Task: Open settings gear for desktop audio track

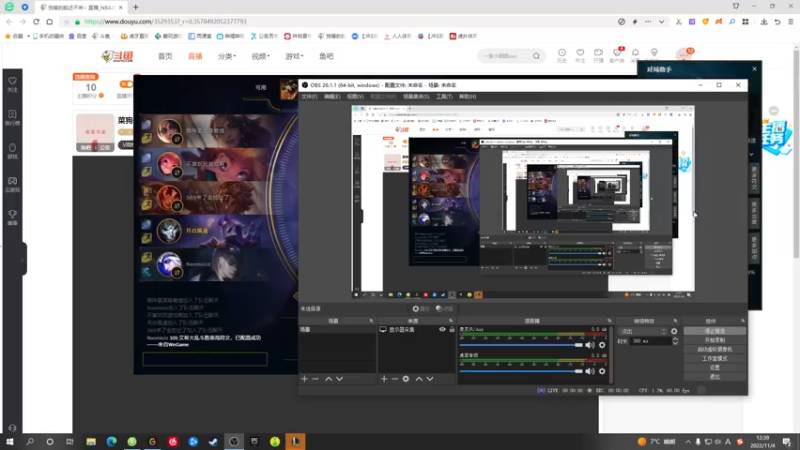Action: 602,371
